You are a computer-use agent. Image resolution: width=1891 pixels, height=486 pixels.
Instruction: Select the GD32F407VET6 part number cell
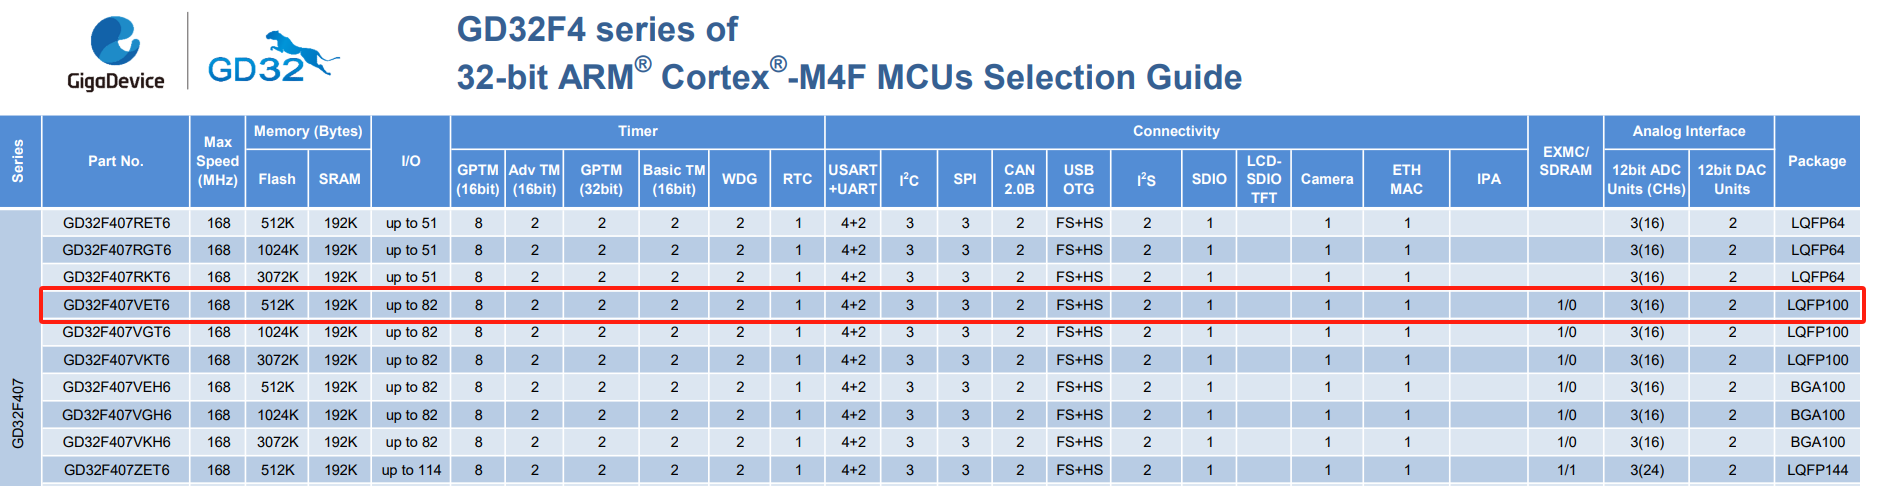click(x=116, y=305)
